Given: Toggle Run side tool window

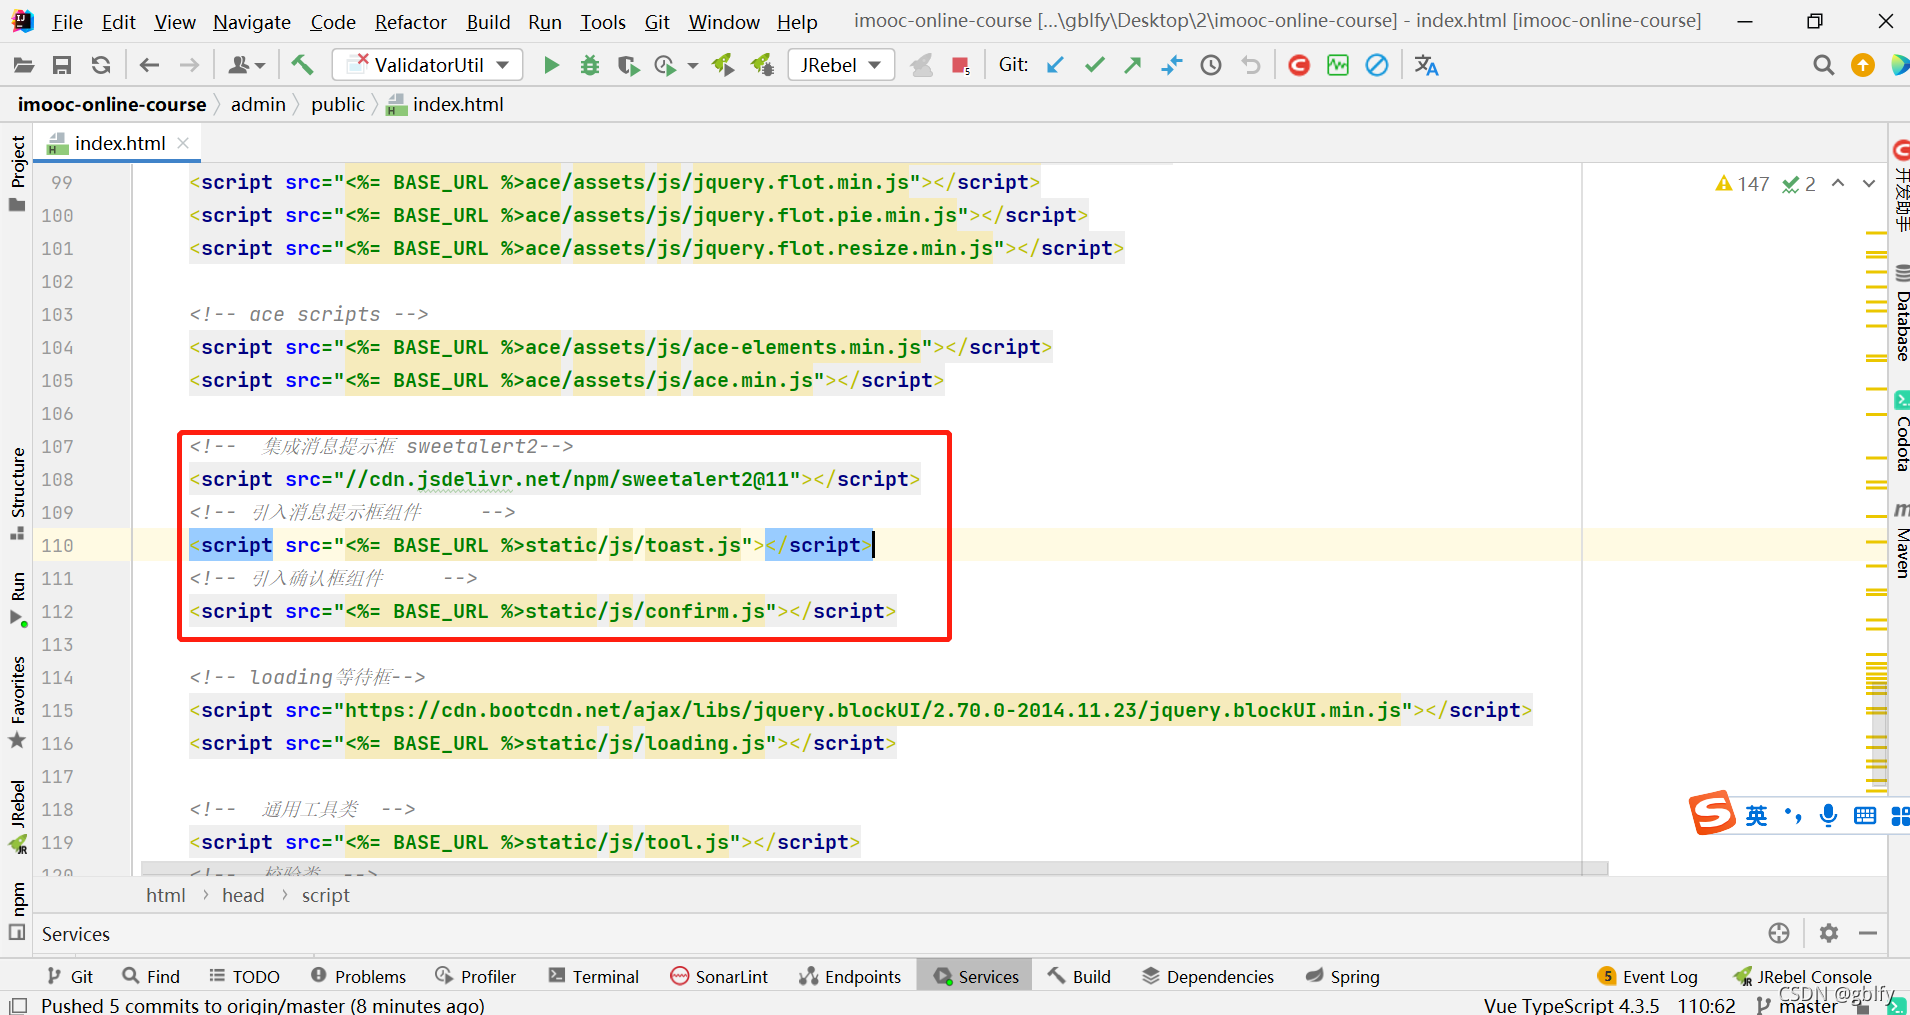Looking at the screenshot, I should [17, 598].
